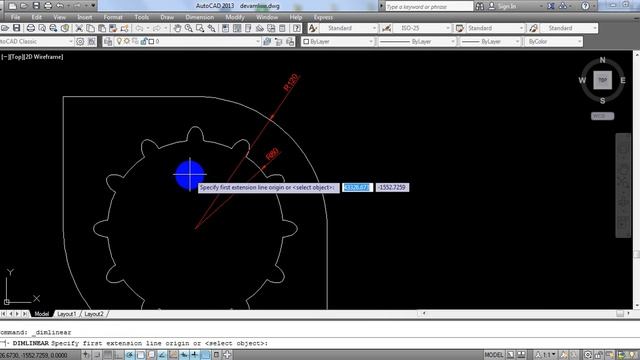Open the ByLayer linetype dropdown

click(x=417, y=41)
